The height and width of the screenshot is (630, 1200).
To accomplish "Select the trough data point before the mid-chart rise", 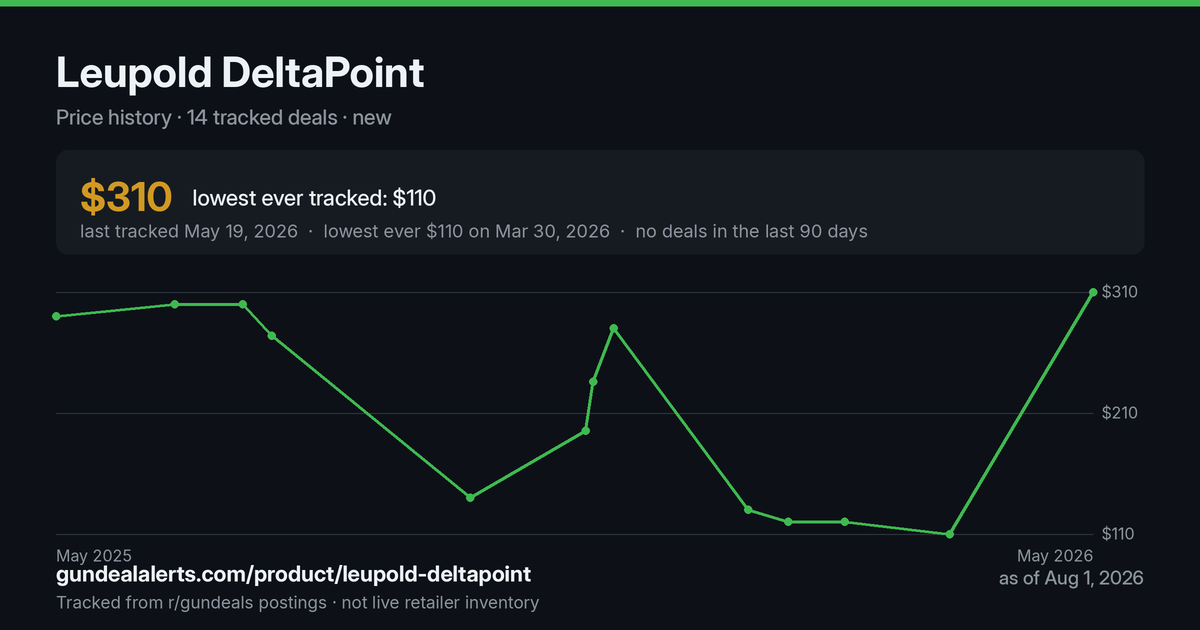I will click(470, 497).
